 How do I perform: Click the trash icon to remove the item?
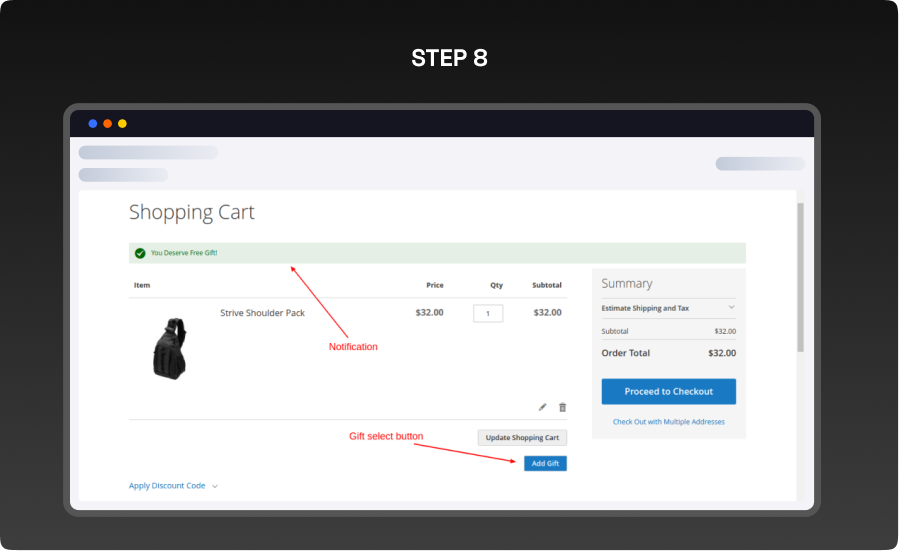click(562, 407)
